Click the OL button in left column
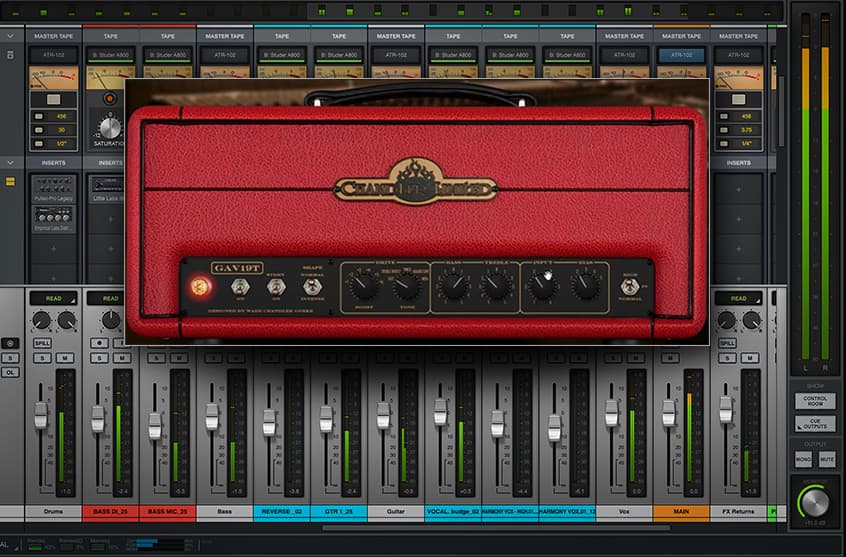 click(x=10, y=372)
